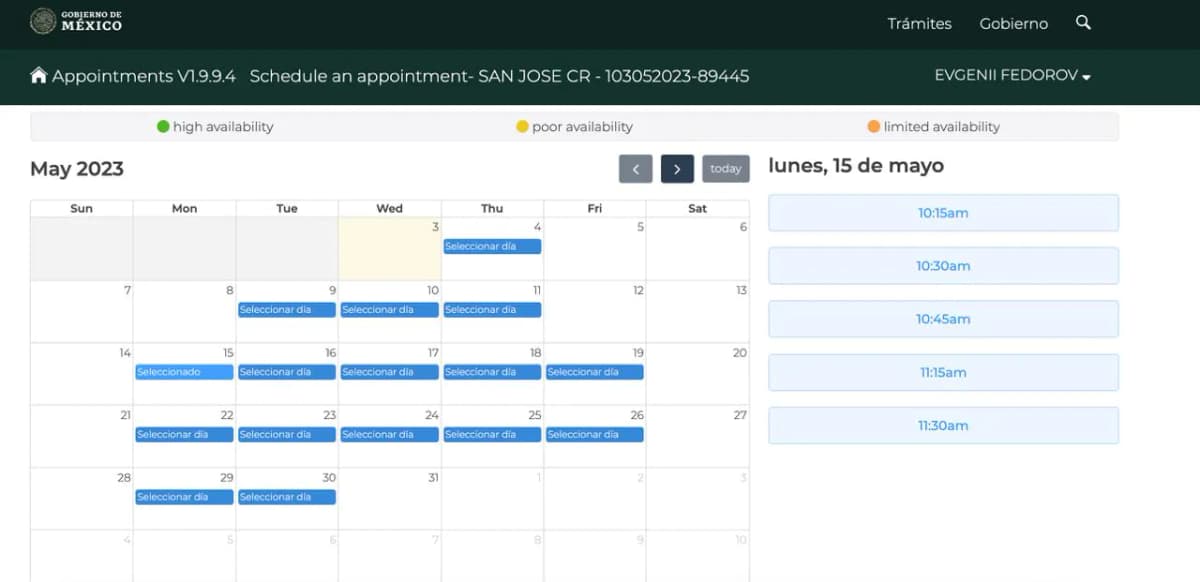Go to previous month with left arrow
1200x582 pixels.
(x=636, y=169)
